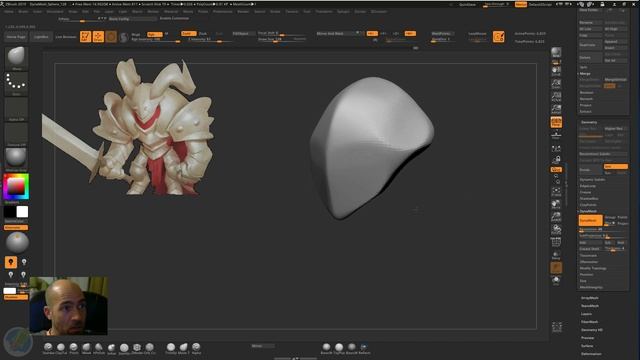
Task: Open LightBox
Action: [x=41, y=37]
